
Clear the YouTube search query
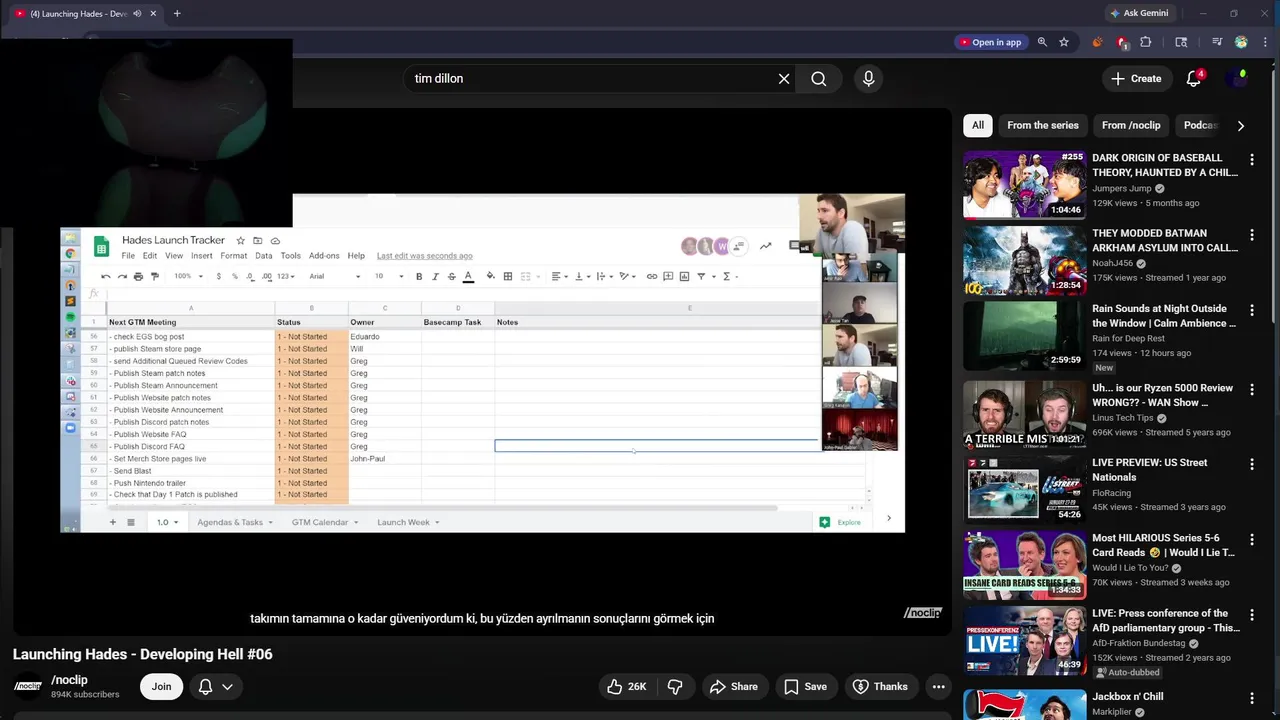784,79
